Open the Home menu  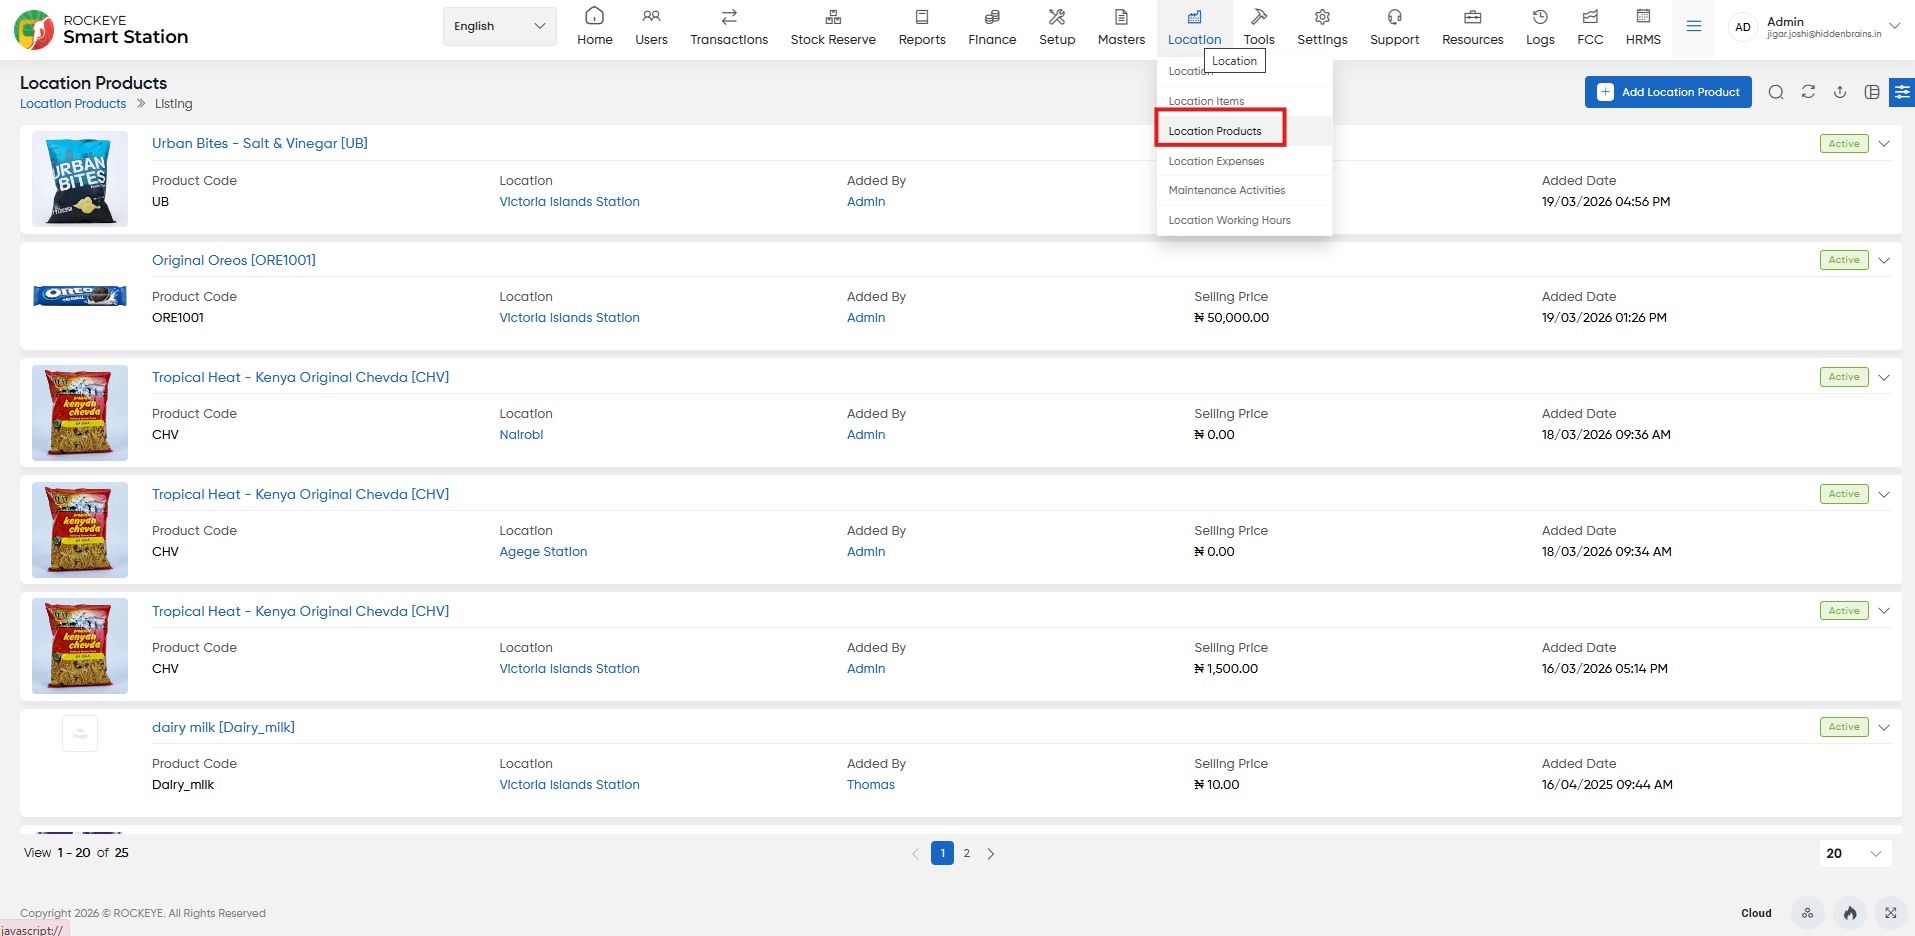click(595, 27)
